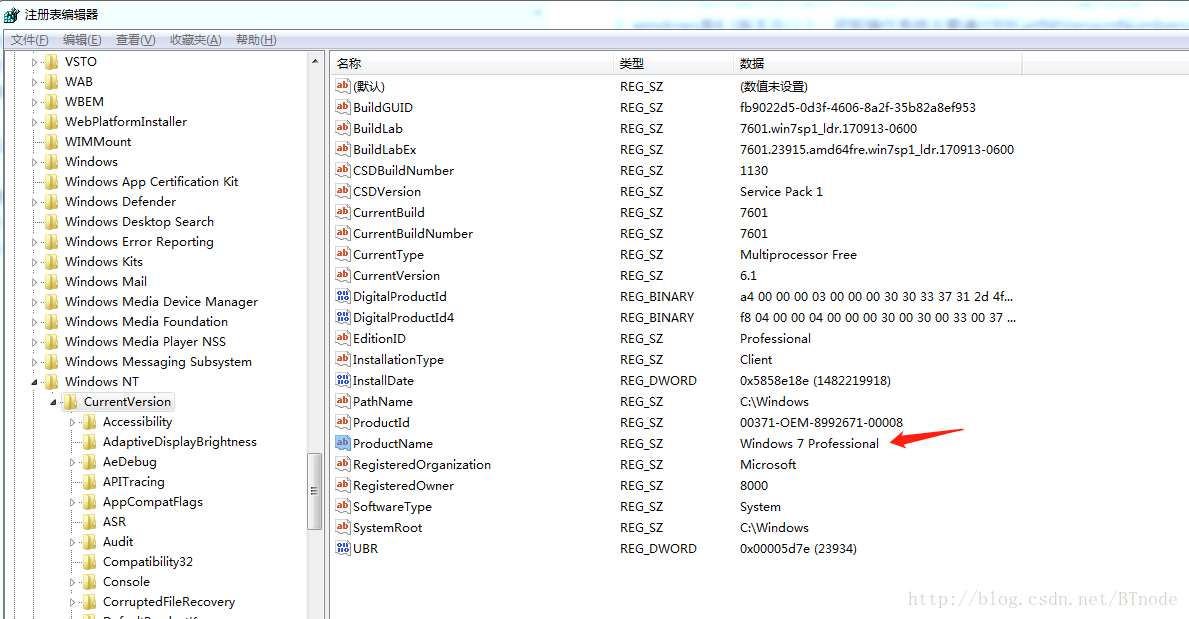Click the UBR DWORD icon
1189x619 pixels.
[343, 548]
